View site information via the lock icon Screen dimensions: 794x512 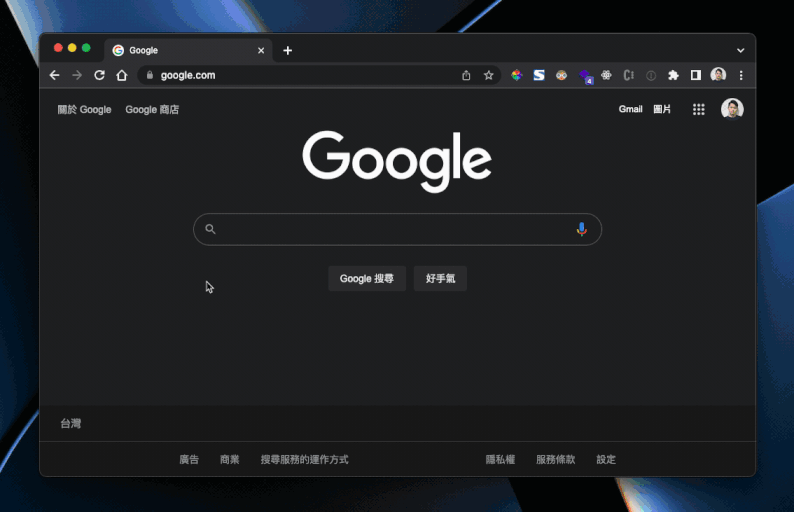pos(149,75)
